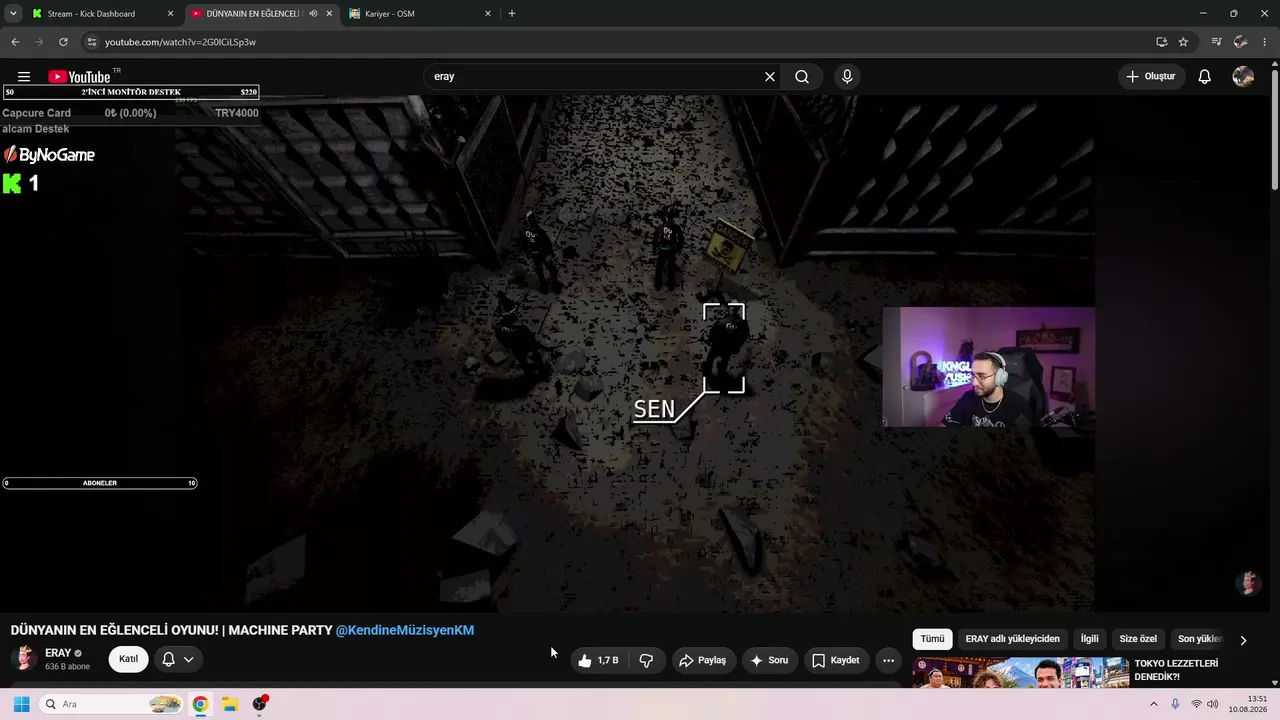Go to the YouTube home logo

point(79,77)
